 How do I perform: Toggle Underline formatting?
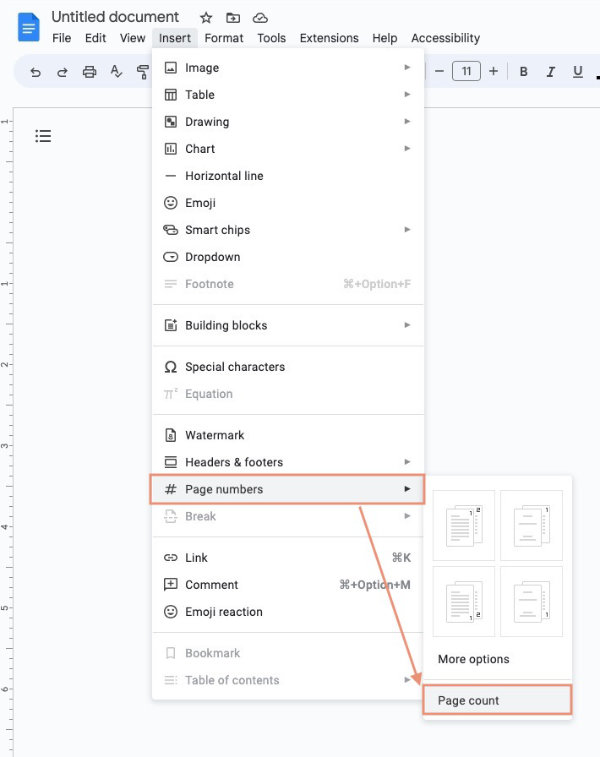pos(577,72)
